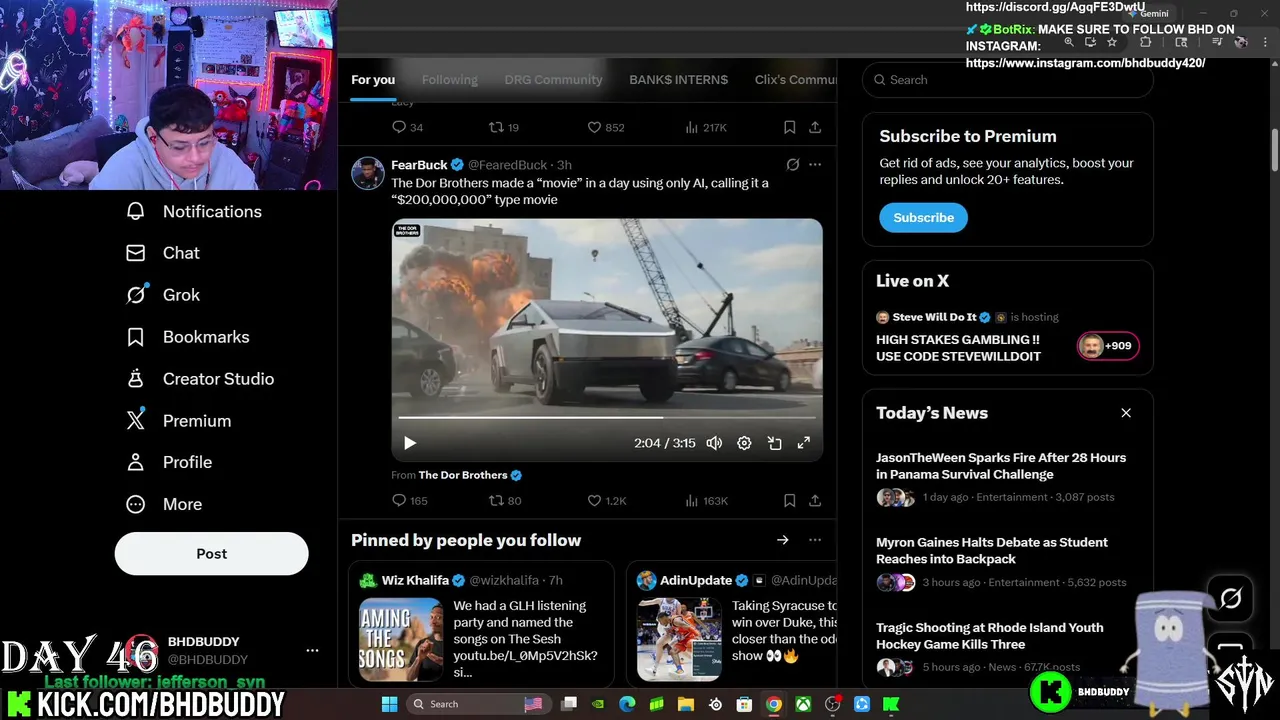Open the Kick app on the taskbar
The width and height of the screenshot is (1280, 720).
[x=890, y=704]
